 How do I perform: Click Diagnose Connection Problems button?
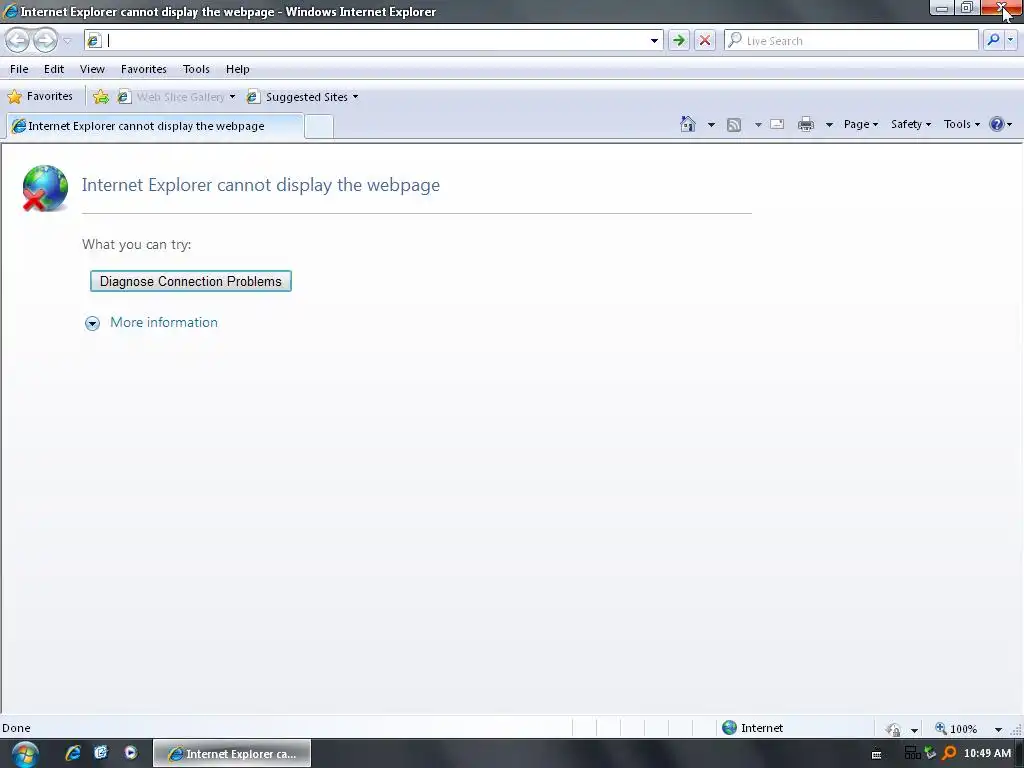click(x=191, y=281)
